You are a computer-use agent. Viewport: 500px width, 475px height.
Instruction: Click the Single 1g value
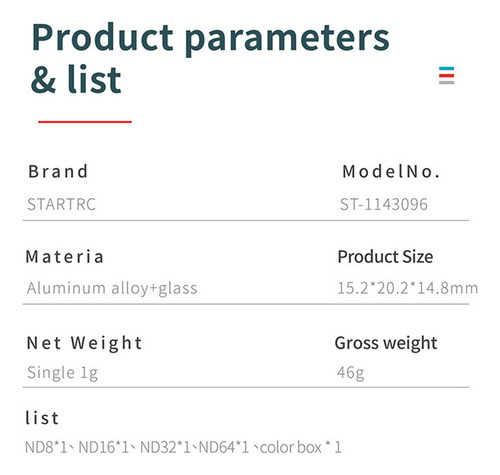pos(62,373)
